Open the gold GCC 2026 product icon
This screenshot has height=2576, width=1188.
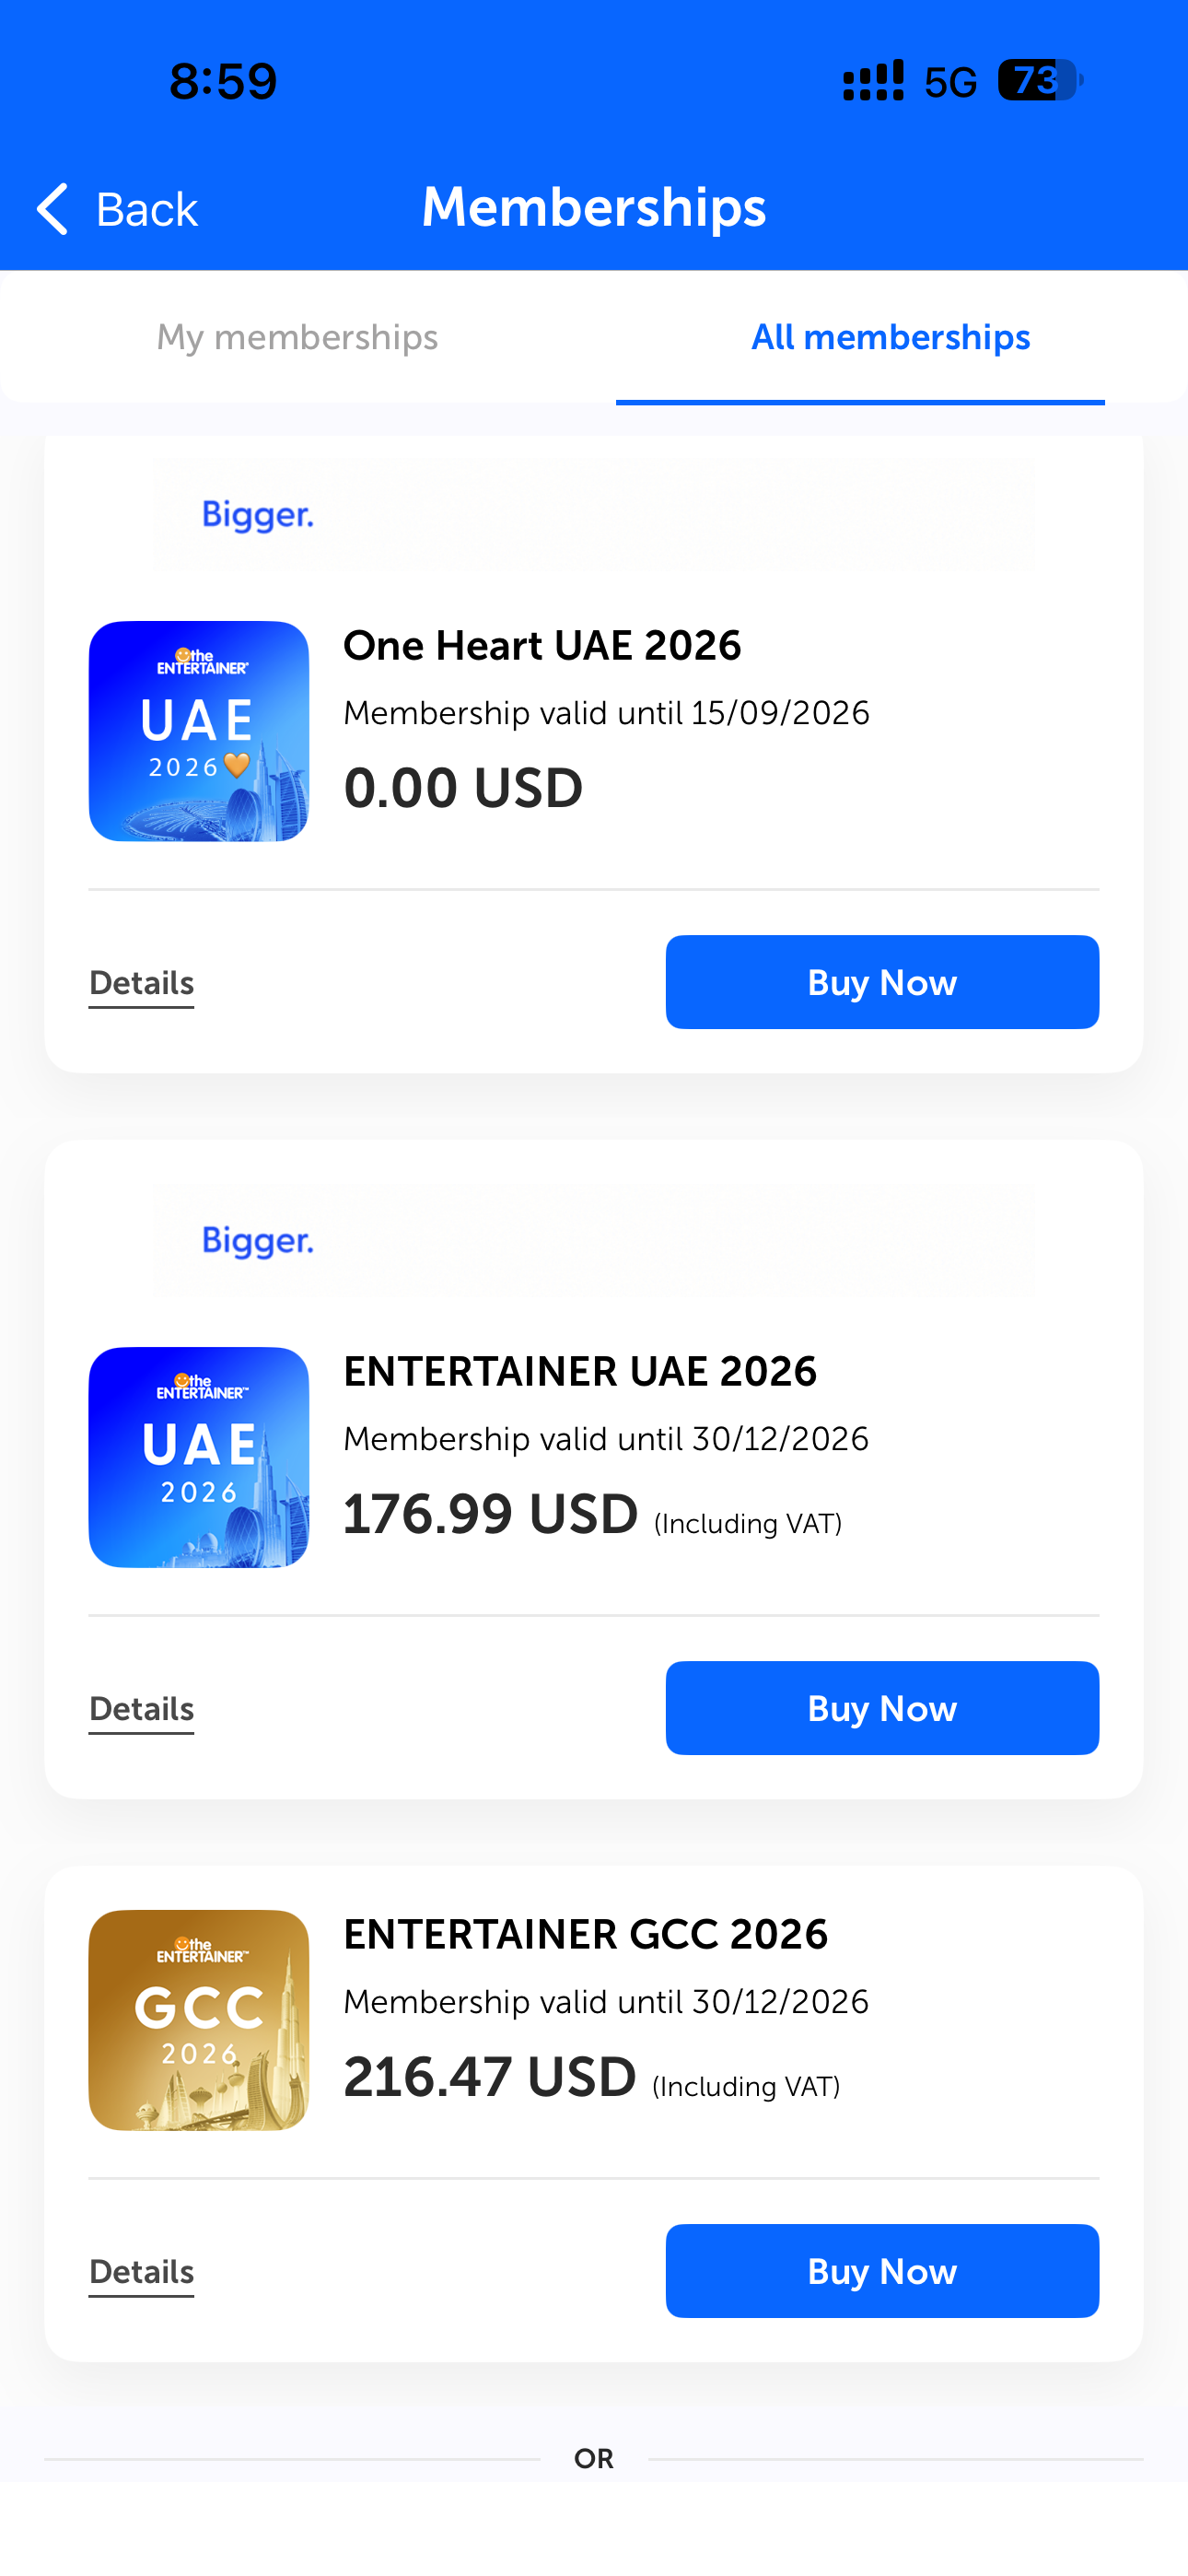(x=199, y=2020)
